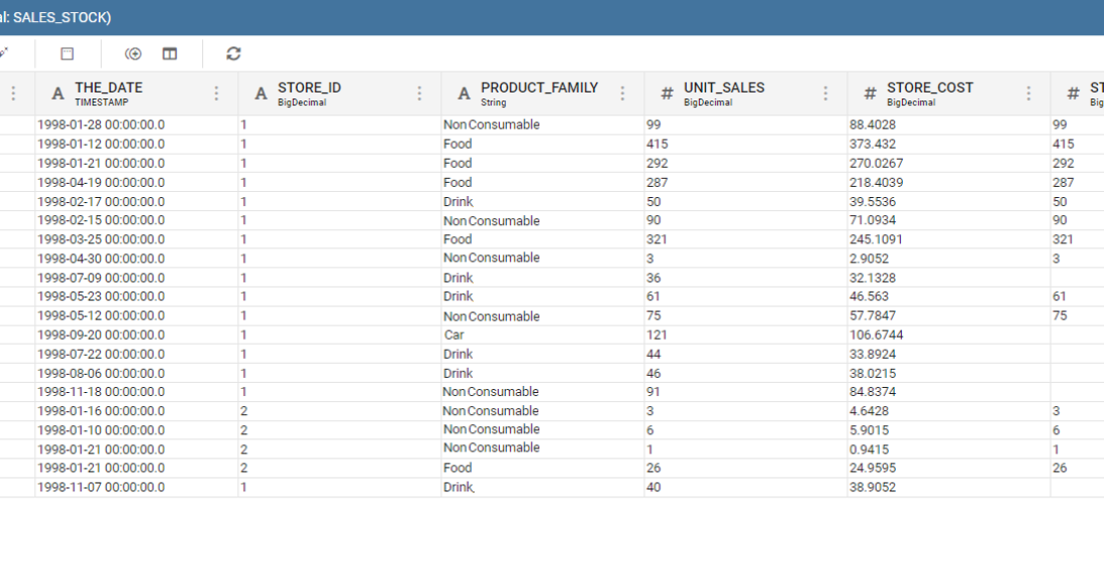The width and height of the screenshot is (1104, 587).
Task: Click the '#' type icon beside STORE_COST
Action: click(870, 94)
